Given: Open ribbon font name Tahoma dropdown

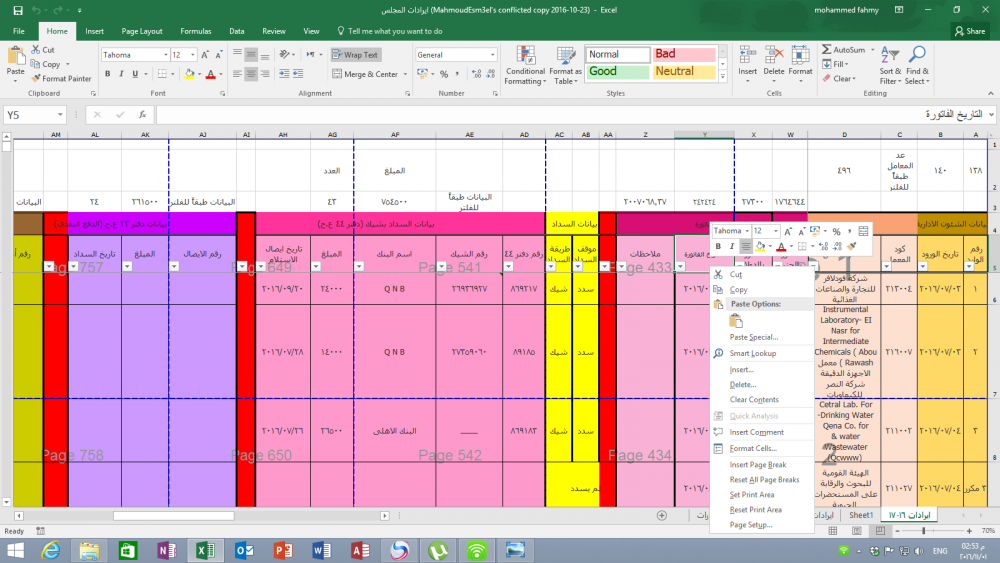Looking at the screenshot, I should point(166,55).
